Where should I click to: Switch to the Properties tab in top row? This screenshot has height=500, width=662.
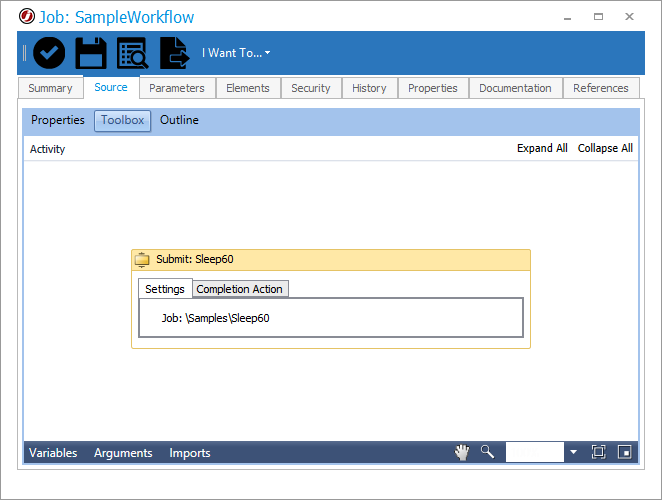(433, 88)
